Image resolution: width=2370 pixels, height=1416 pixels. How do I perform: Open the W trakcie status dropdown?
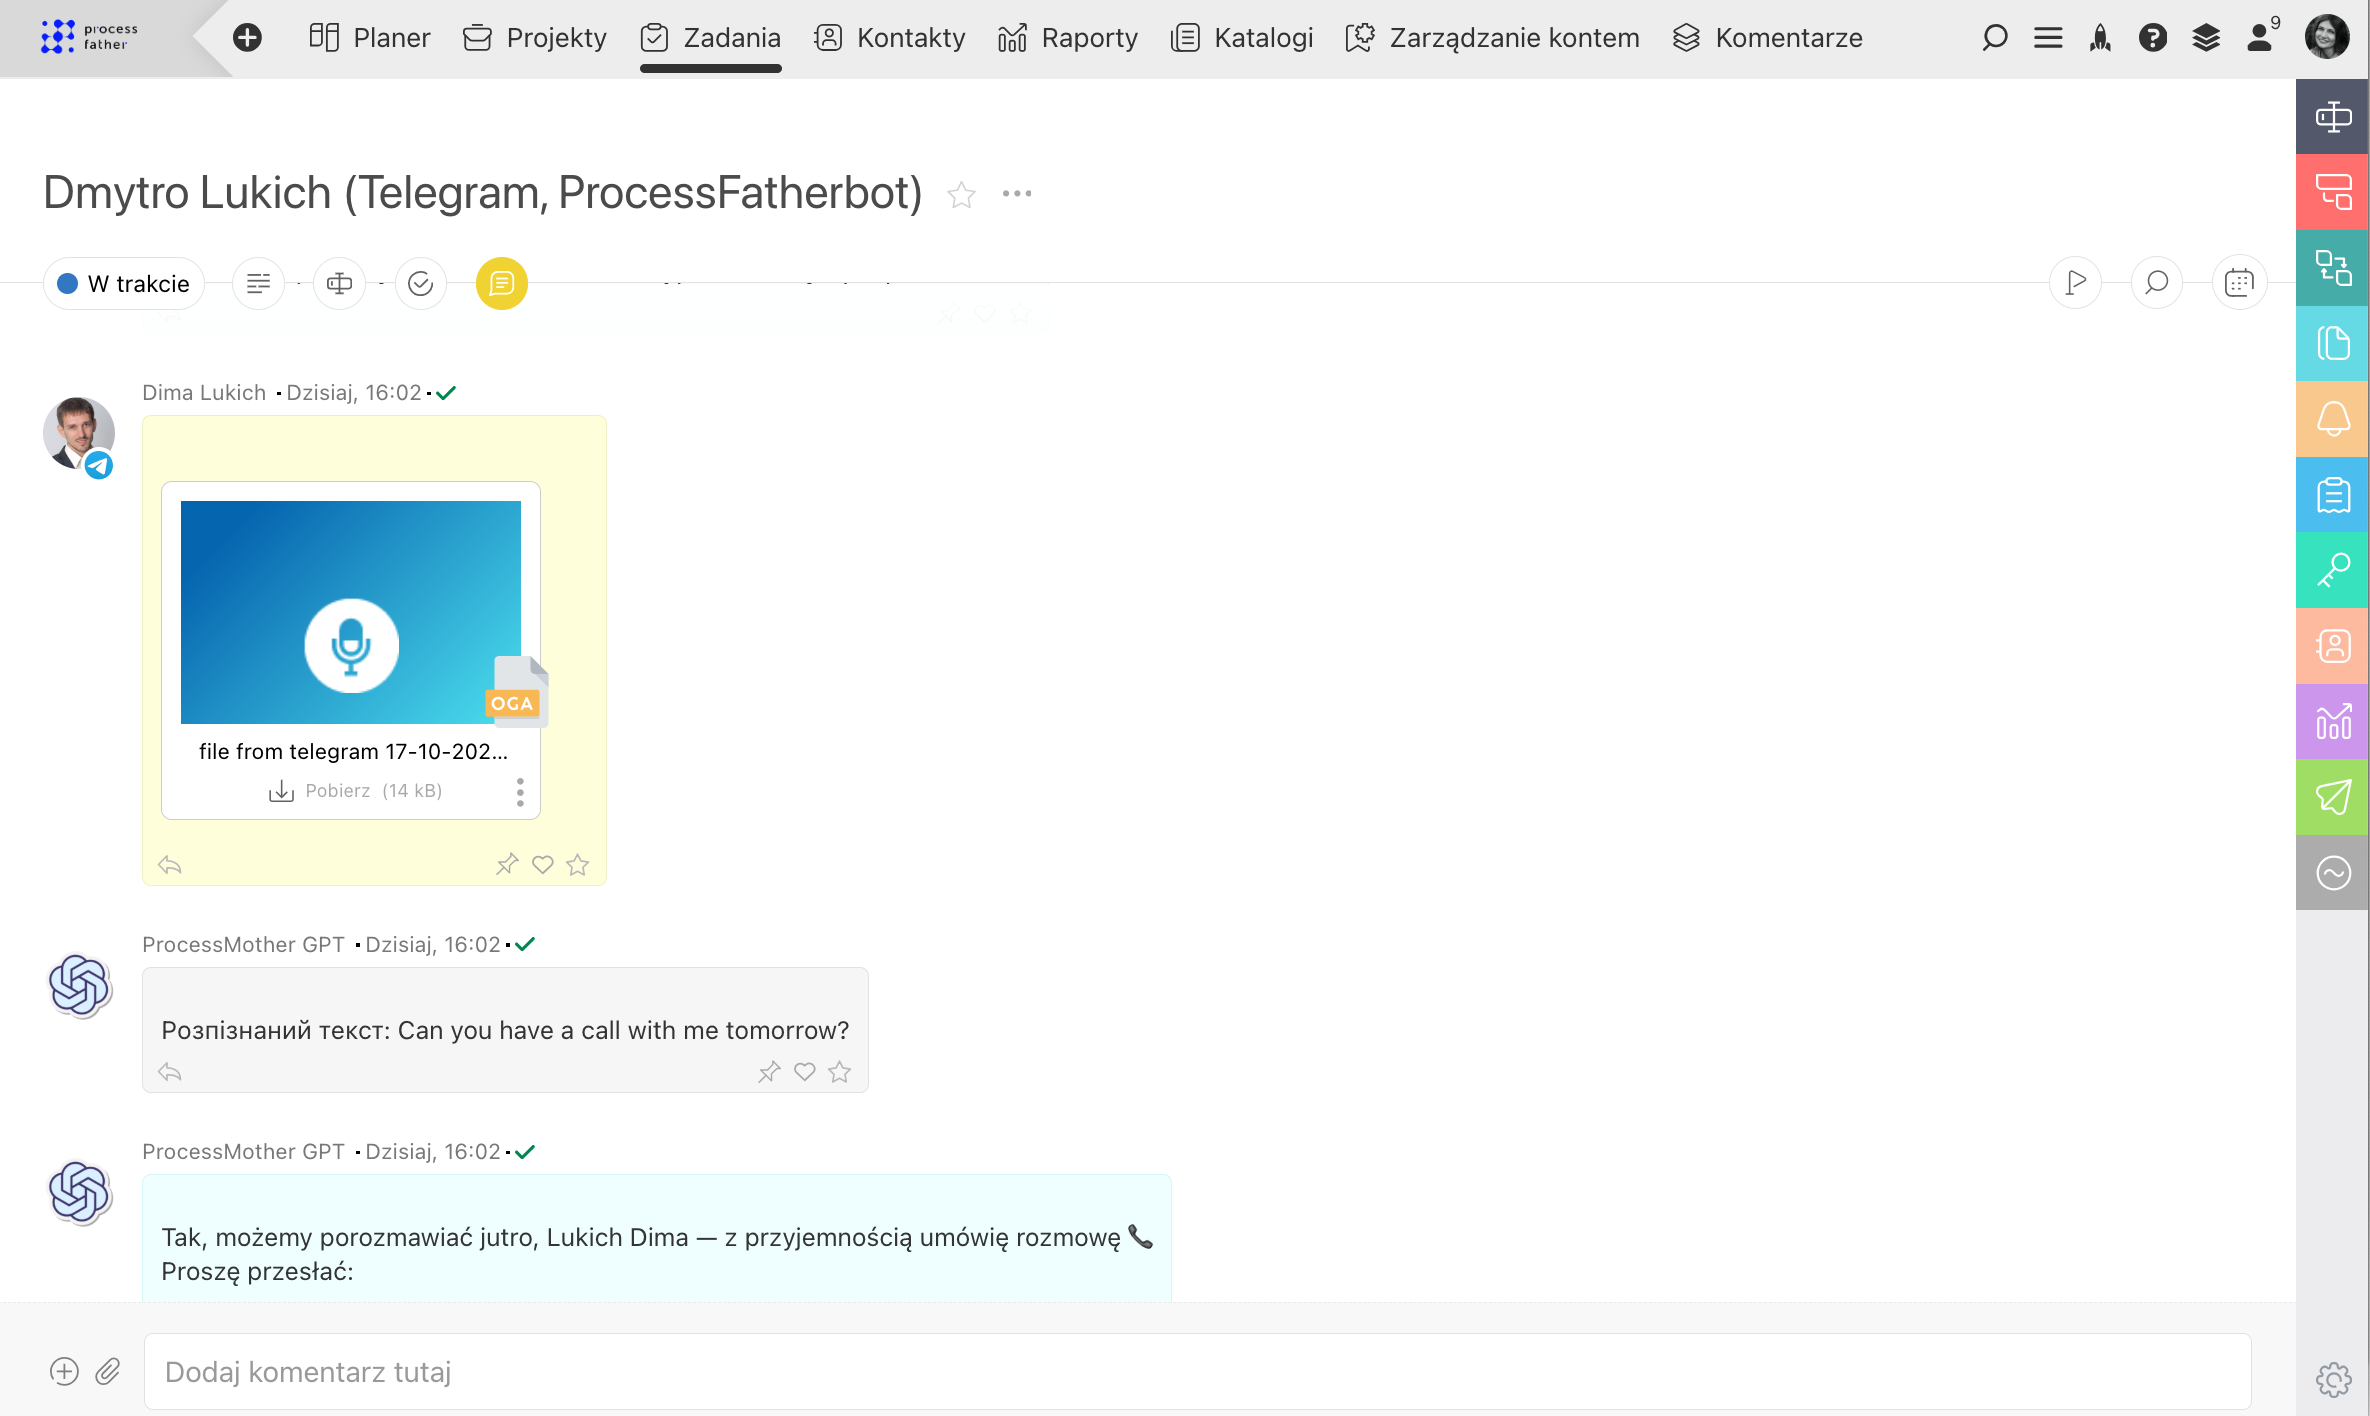tap(124, 284)
